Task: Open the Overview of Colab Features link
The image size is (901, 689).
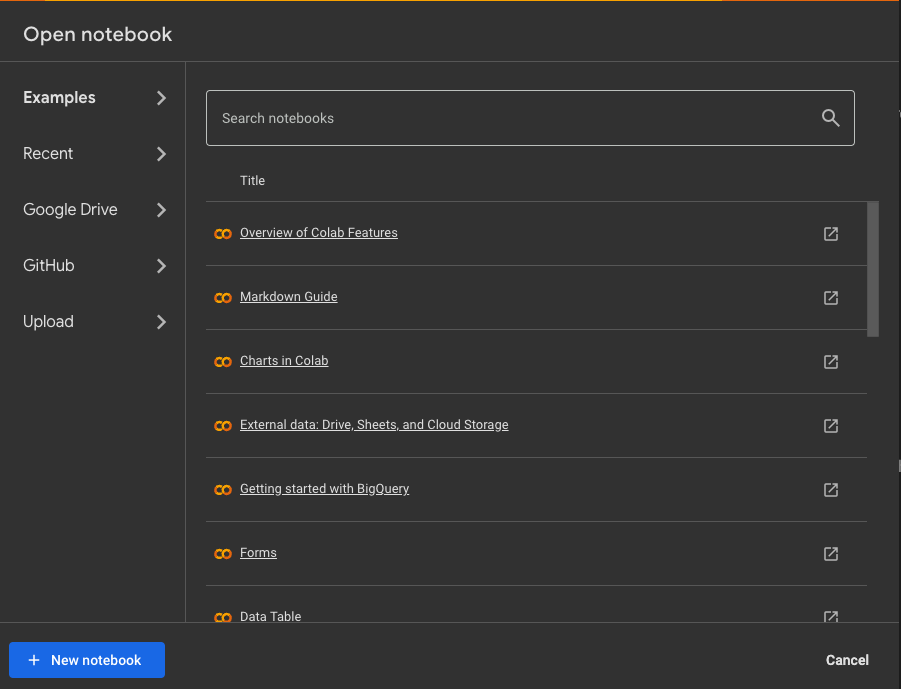Action: tap(318, 233)
